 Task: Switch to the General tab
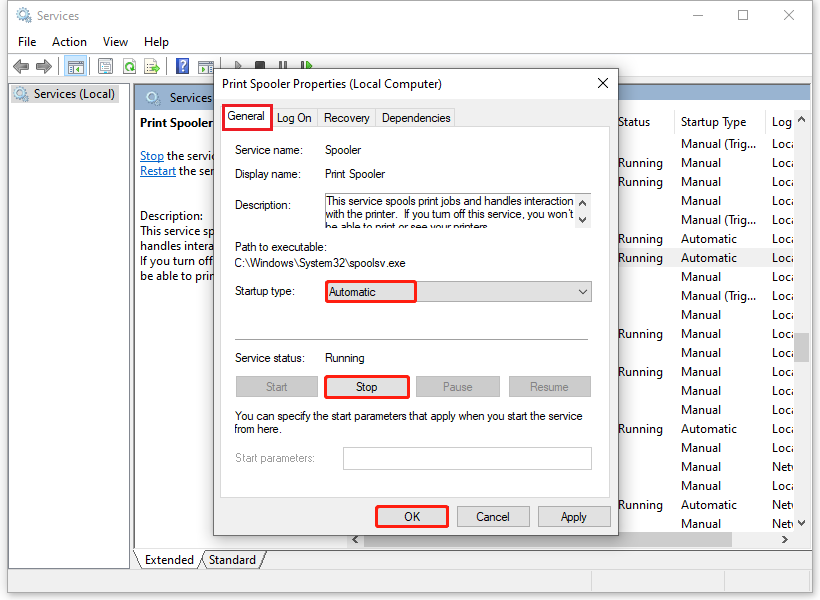point(246,116)
